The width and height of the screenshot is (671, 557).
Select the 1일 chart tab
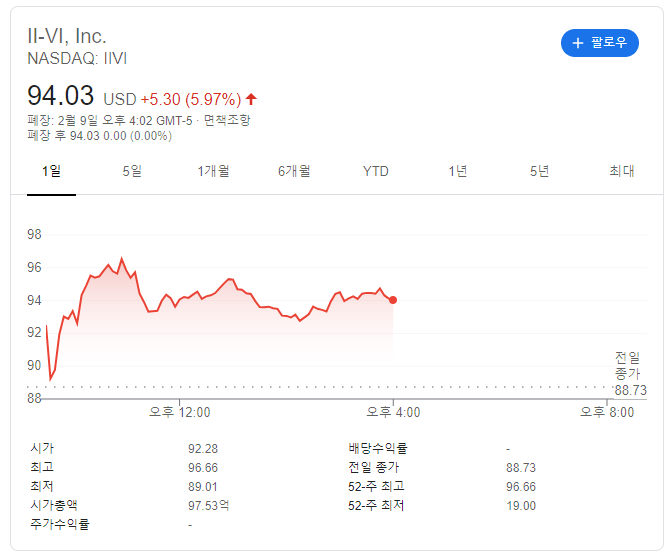pyautogui.click(x=51, y=171)
